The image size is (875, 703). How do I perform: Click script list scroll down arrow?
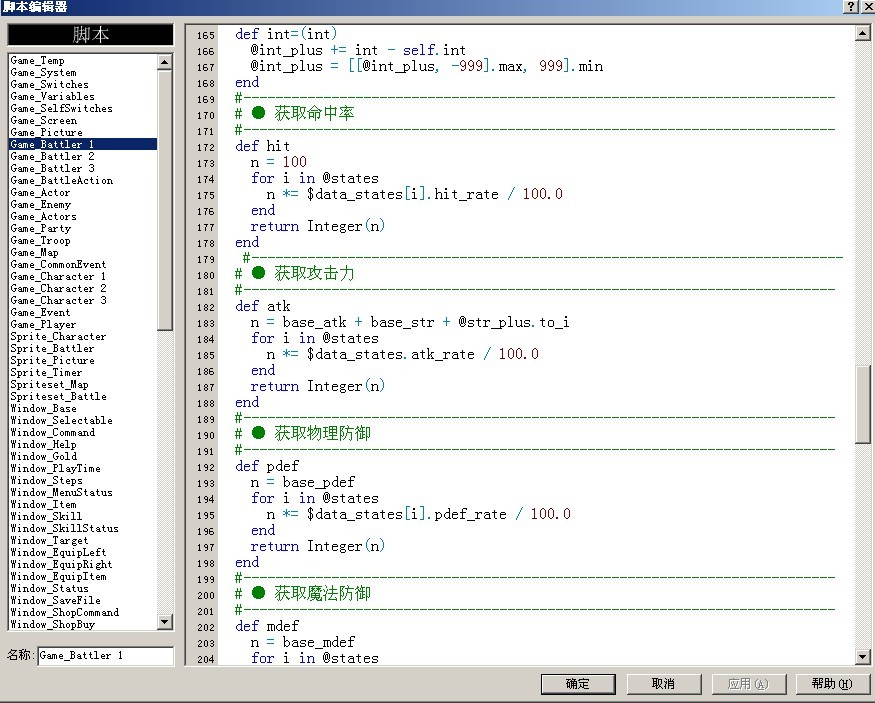165,622
